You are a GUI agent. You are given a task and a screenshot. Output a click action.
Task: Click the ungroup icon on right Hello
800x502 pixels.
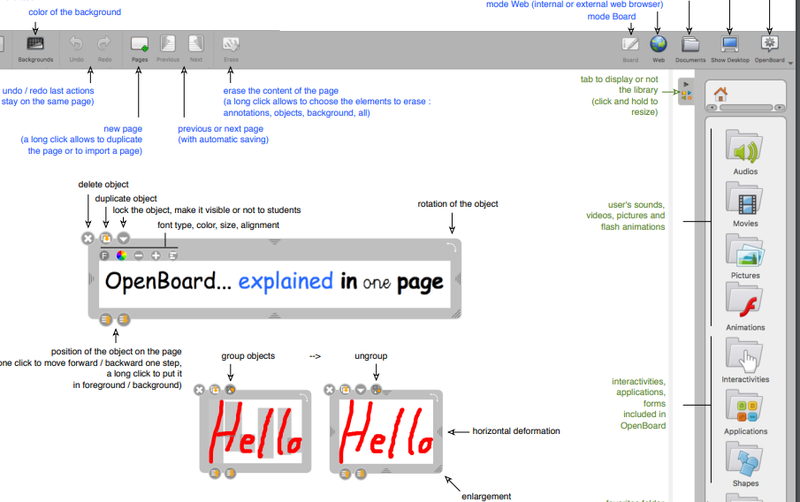click(377, 390)
